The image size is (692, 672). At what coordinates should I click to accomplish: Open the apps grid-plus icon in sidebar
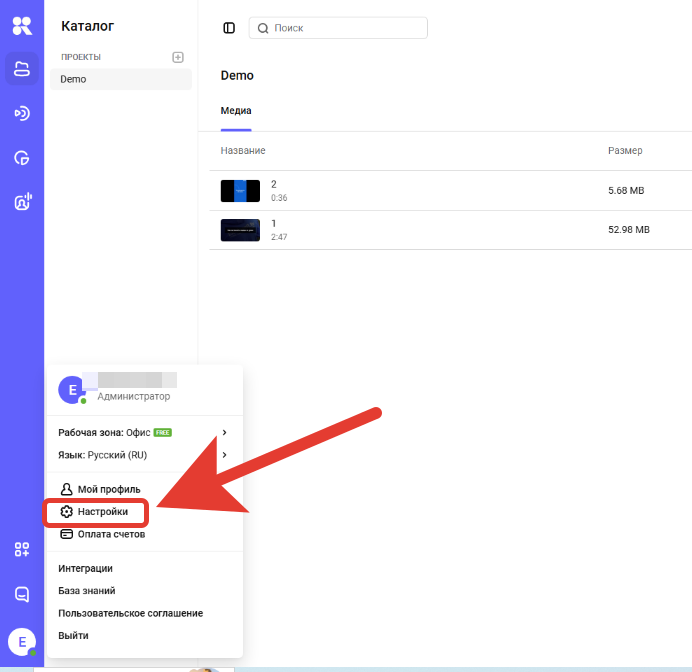pos(22,549)
